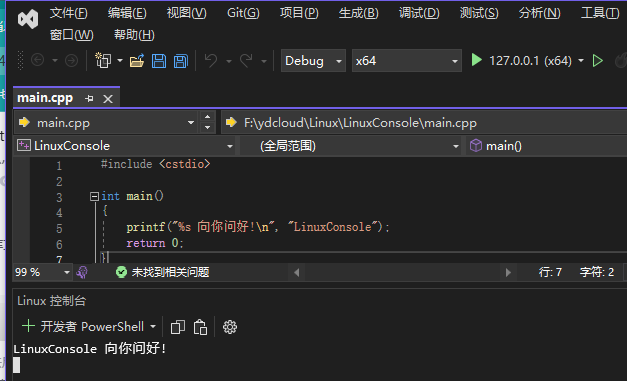Click the up arrow of file stepper
Viewport: 627px width, 381px height.
click(x=207, y=117)
